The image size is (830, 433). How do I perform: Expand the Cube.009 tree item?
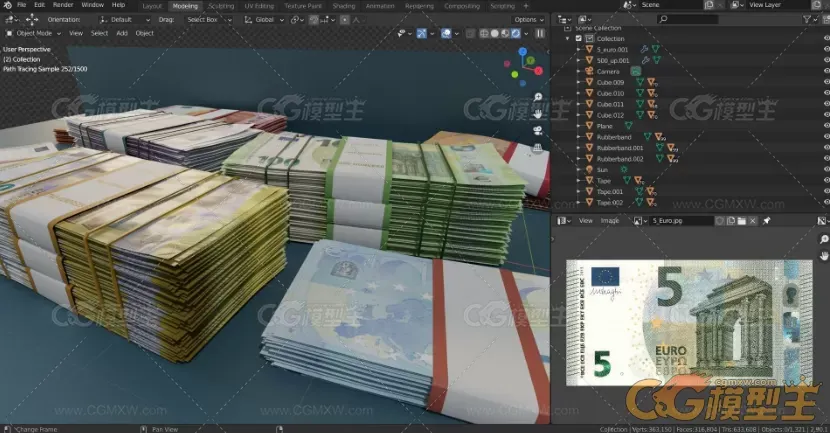[x=578, y=82]
